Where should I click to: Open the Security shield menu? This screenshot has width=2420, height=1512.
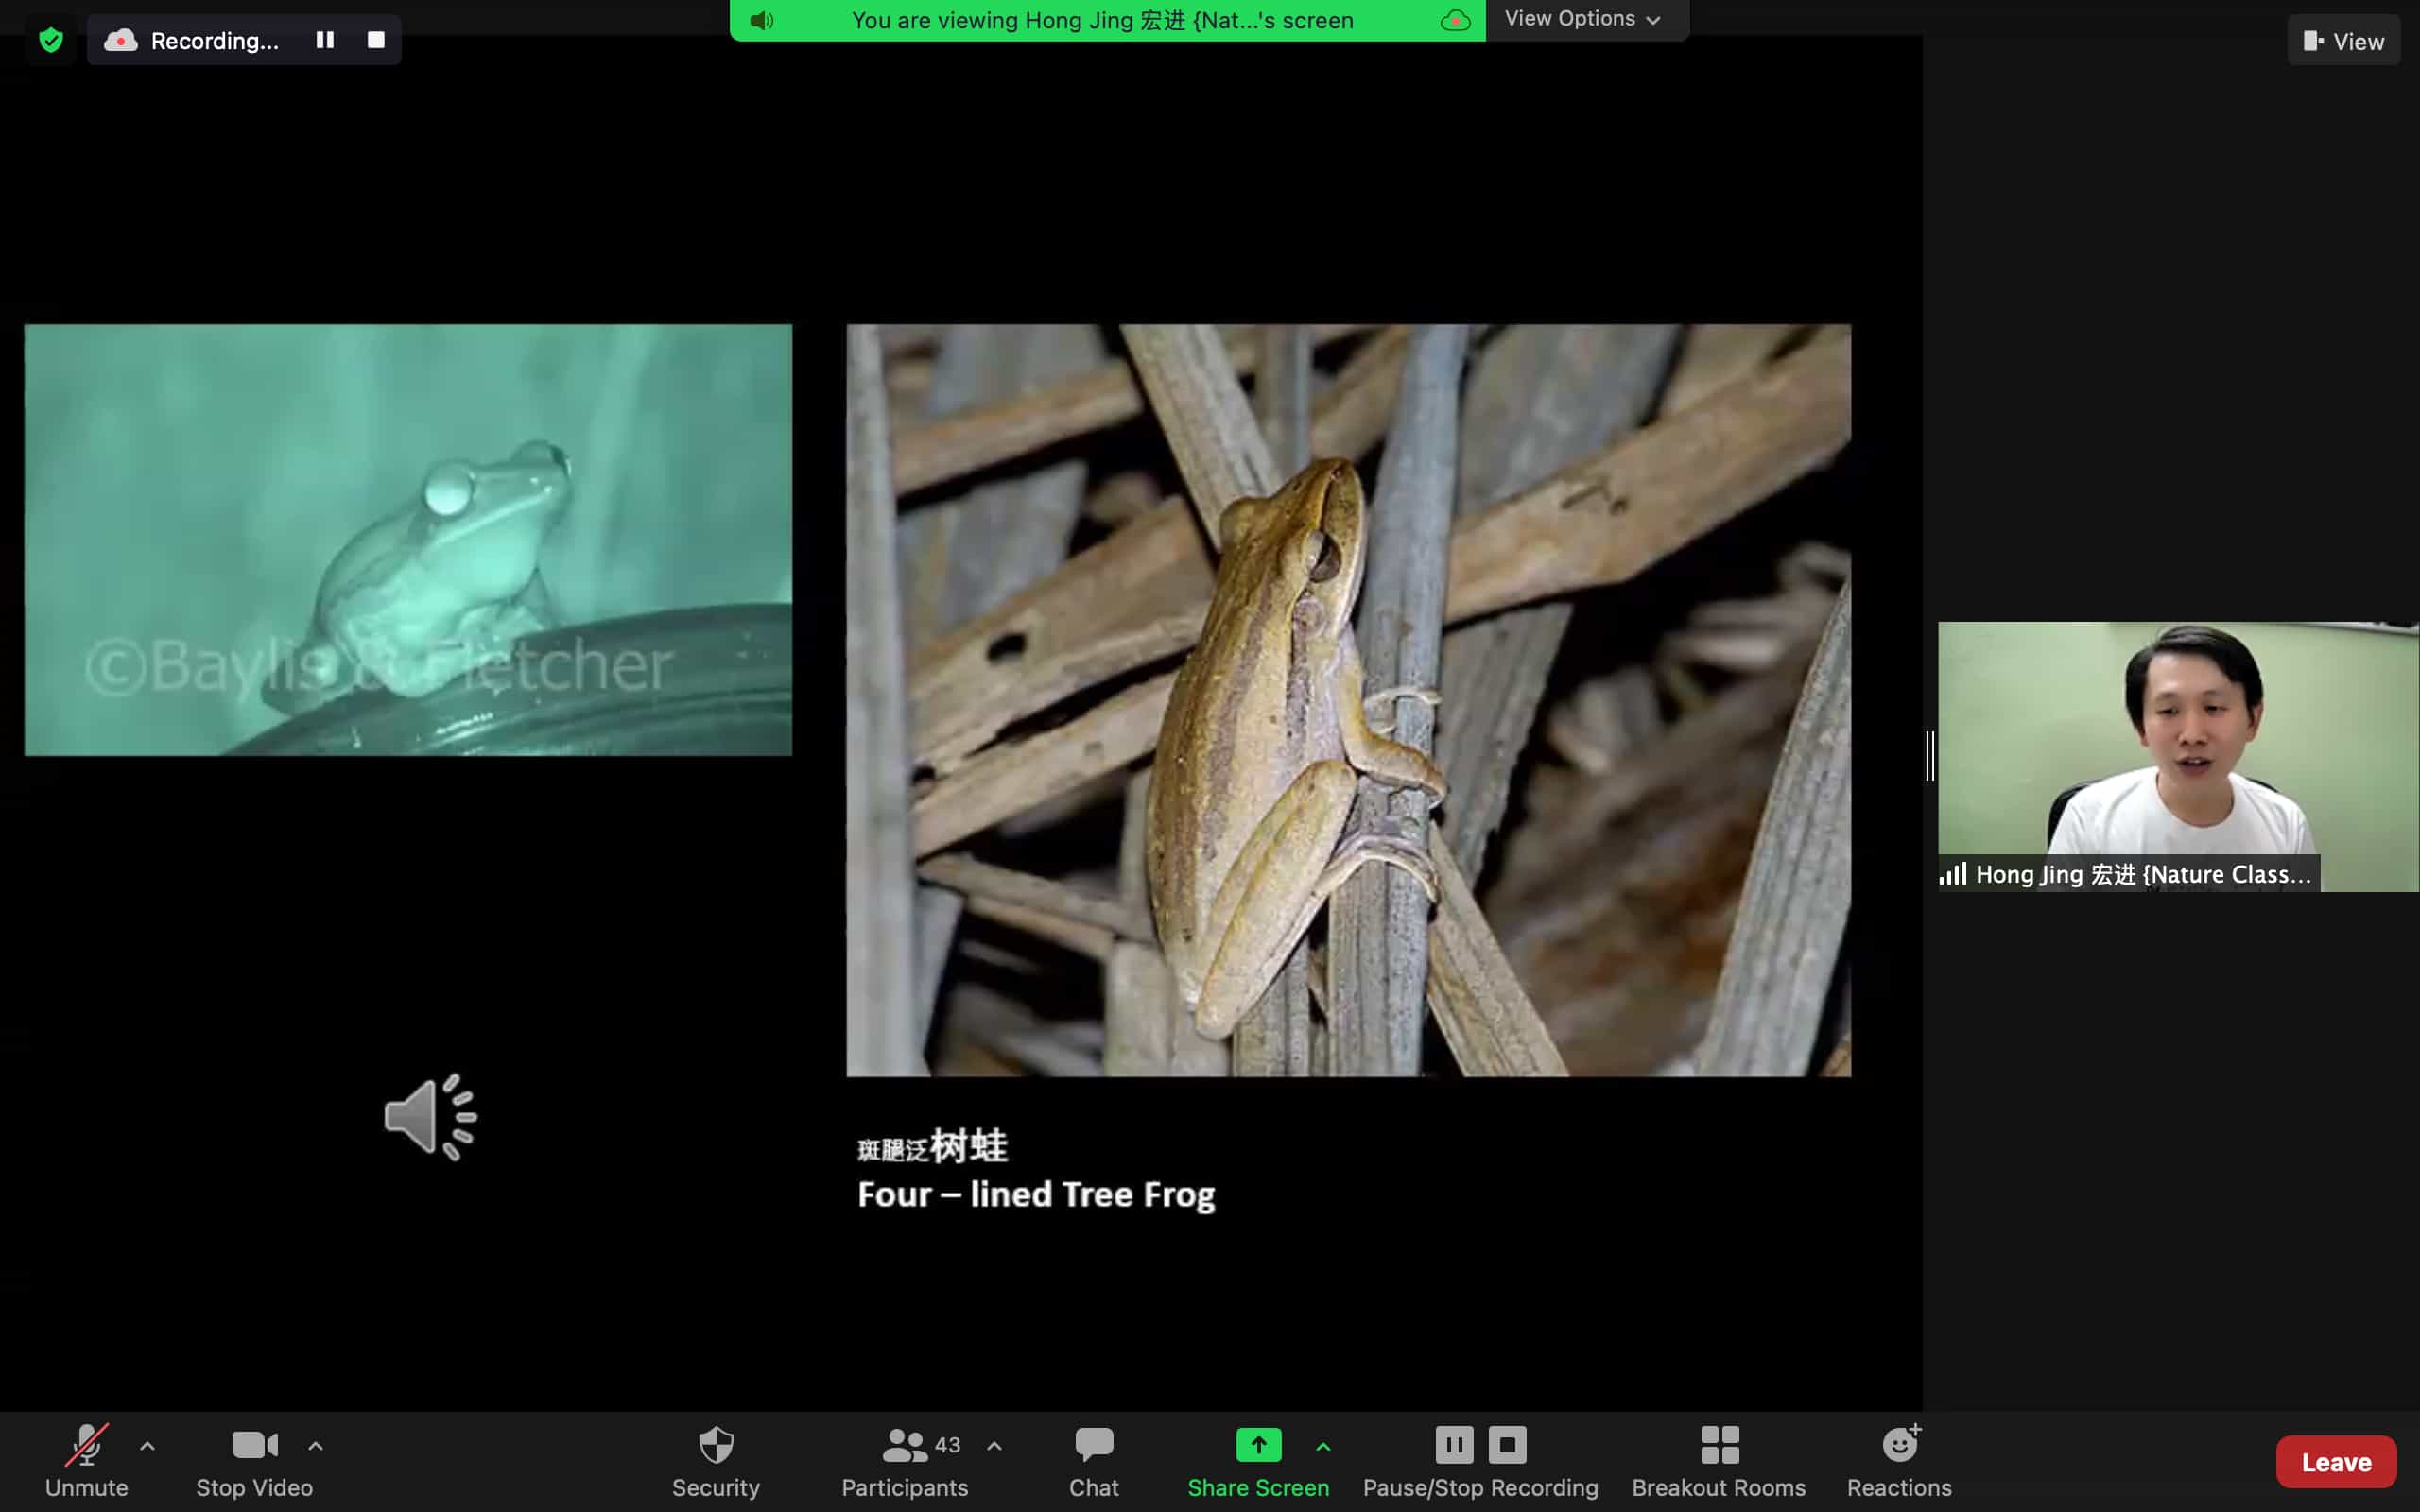coord(715,1461)
